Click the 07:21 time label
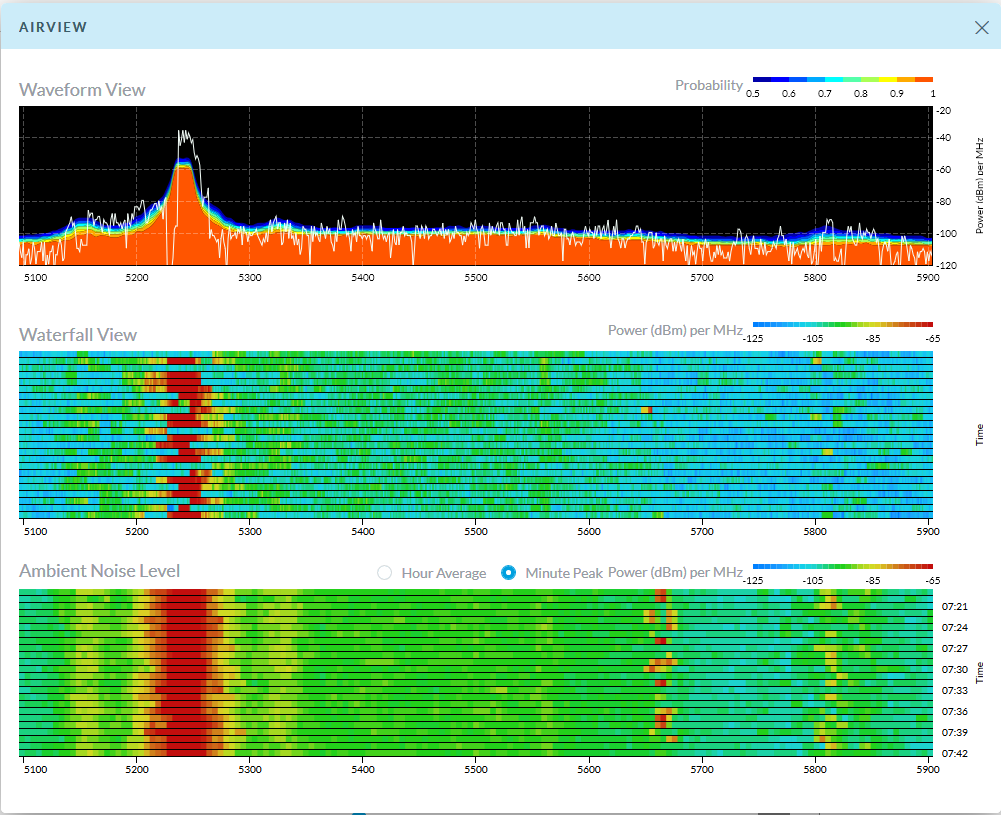Screen dimensions: 1001x815 click(x=954, y=606)
